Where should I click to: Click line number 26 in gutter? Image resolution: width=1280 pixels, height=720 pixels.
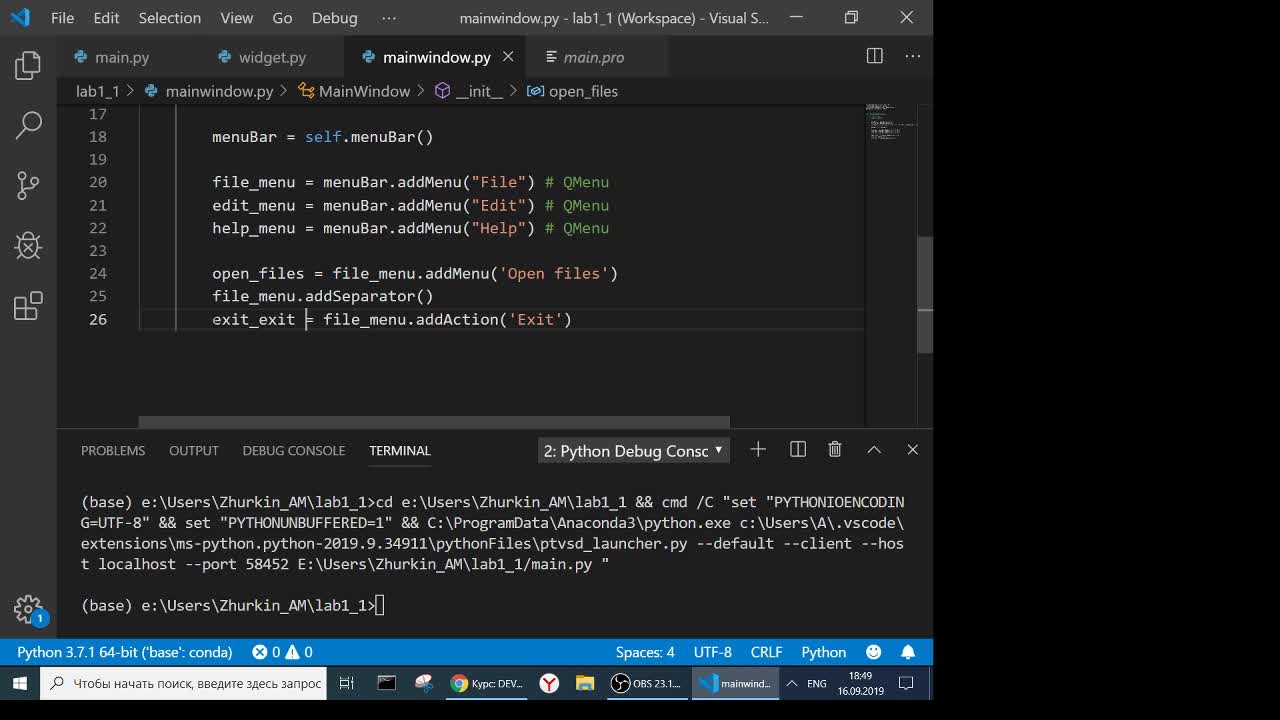point(98,319)
